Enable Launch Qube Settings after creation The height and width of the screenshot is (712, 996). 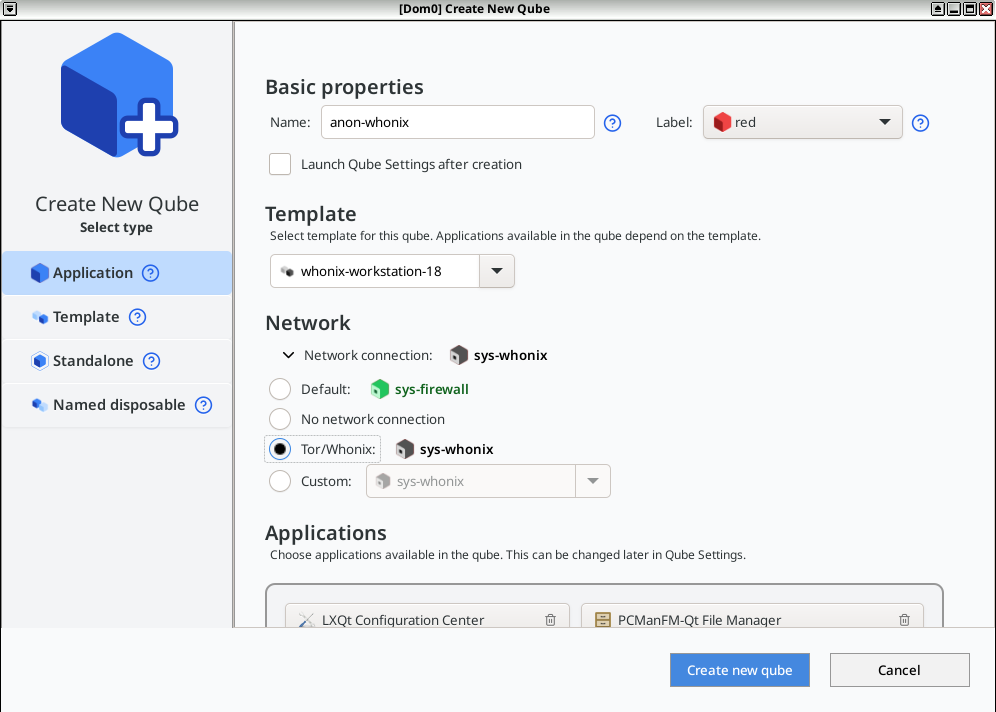280,164
